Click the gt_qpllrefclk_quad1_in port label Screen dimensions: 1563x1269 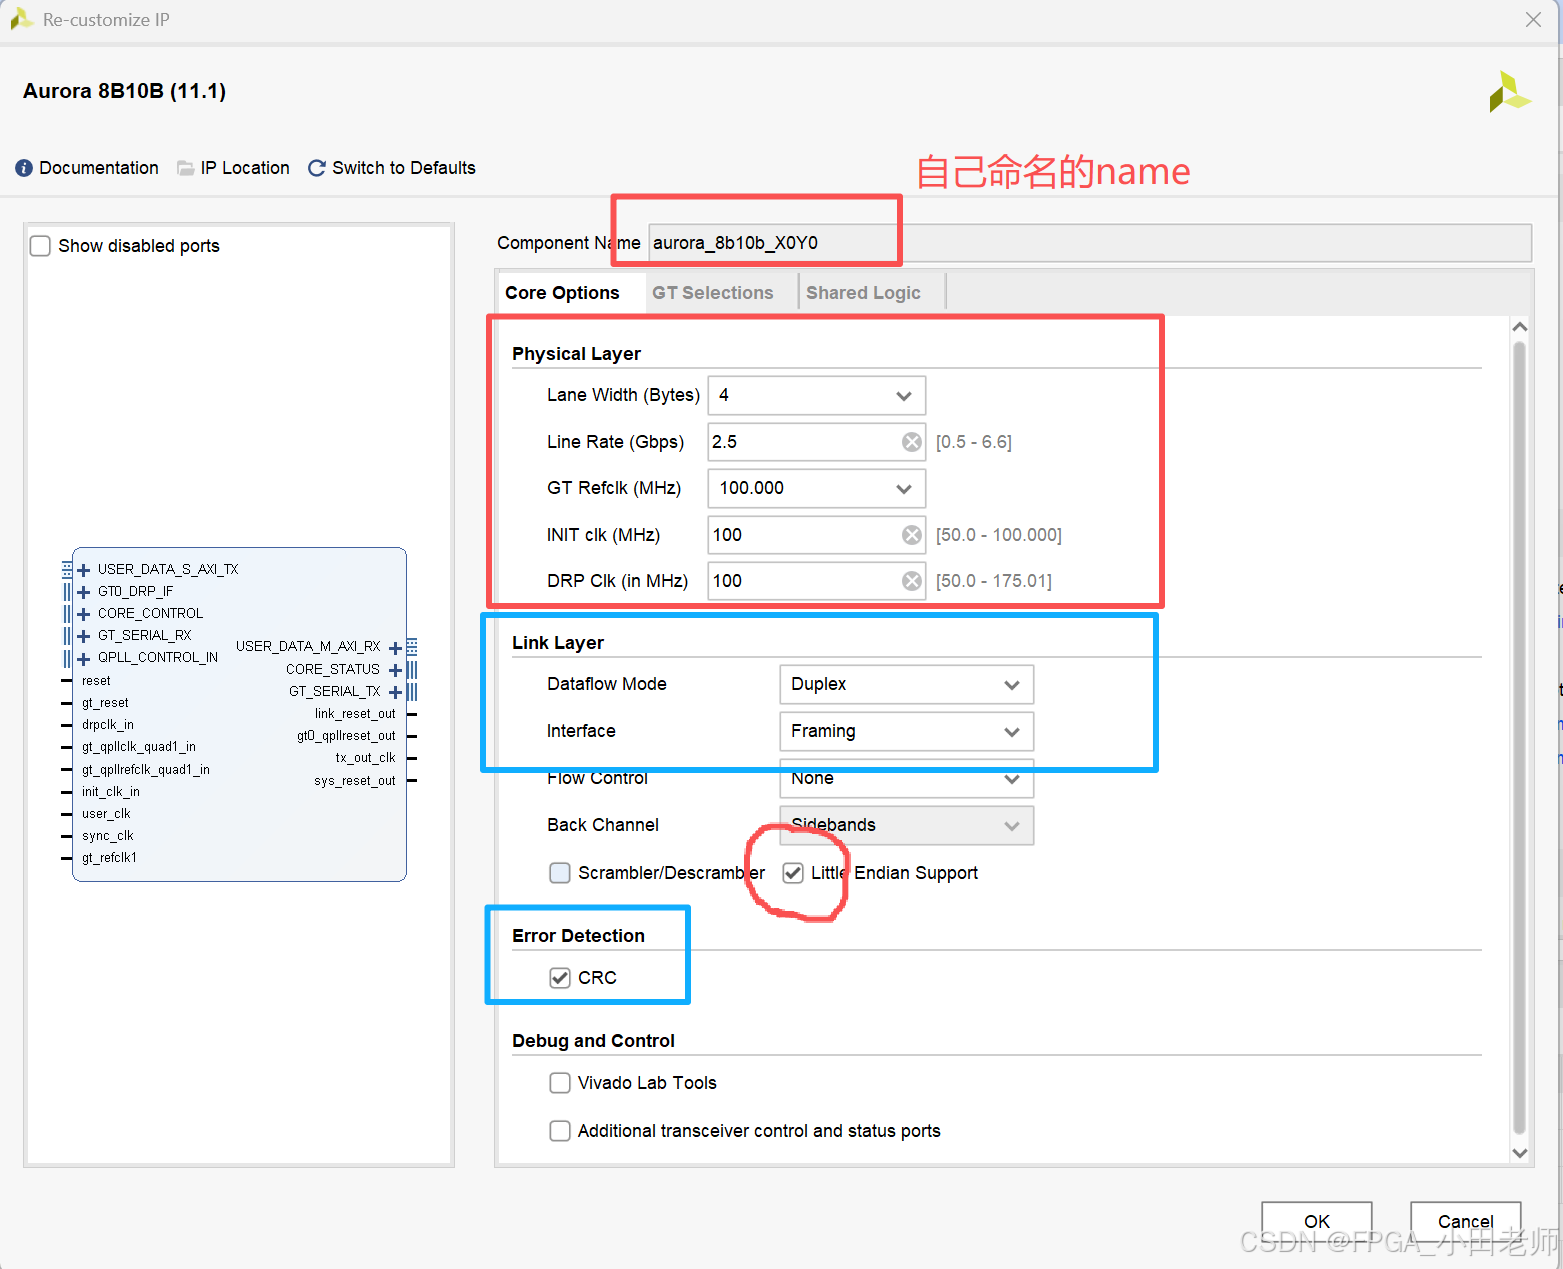pos(146,770)
